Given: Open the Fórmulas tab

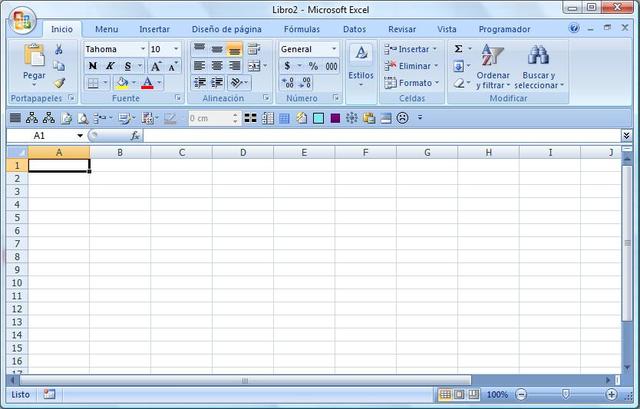Looking at the screenshot, I should [x=302, y=29].
